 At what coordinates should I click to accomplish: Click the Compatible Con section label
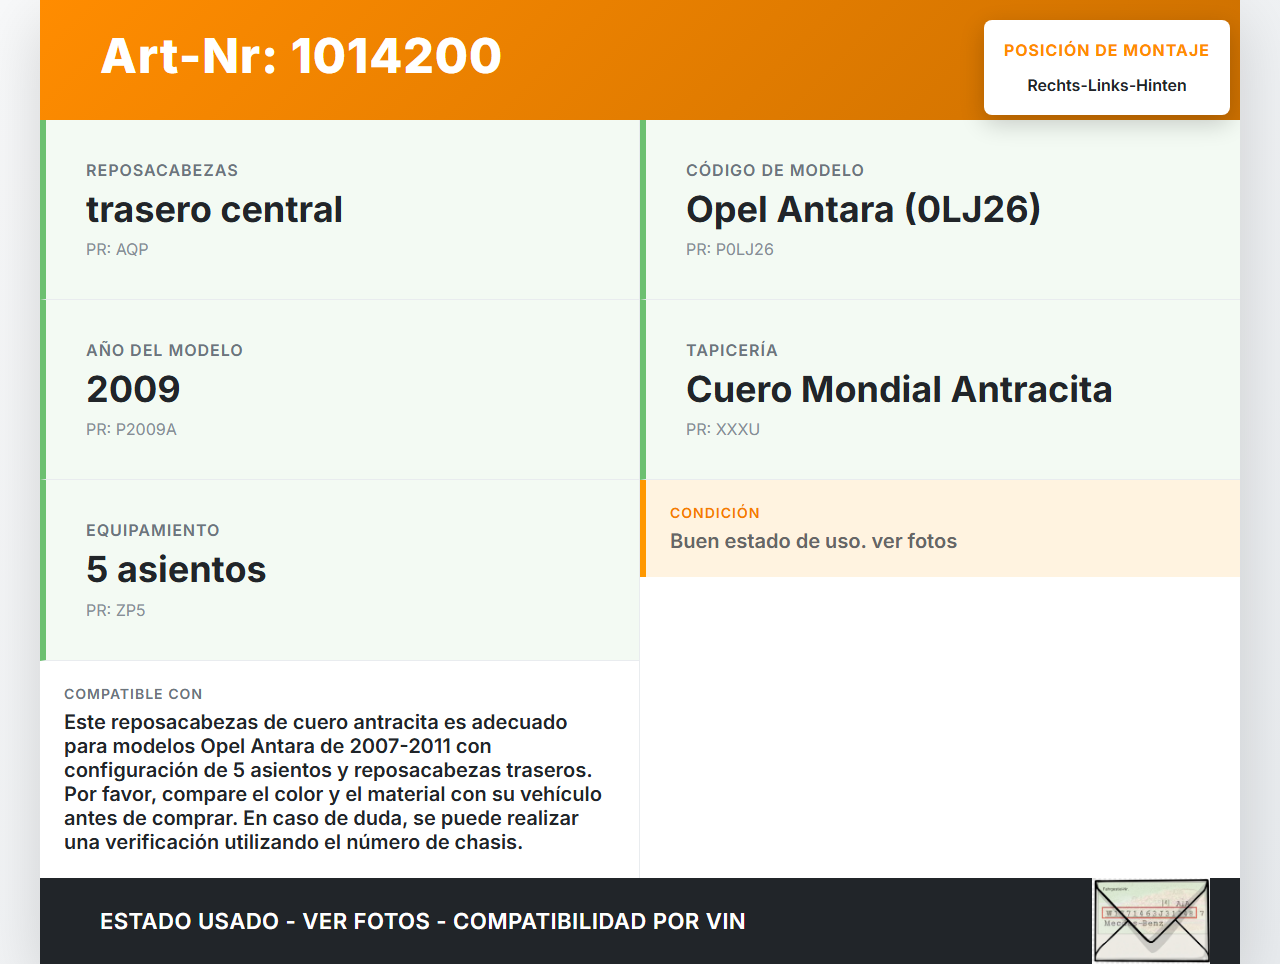[x=133, y=694]
